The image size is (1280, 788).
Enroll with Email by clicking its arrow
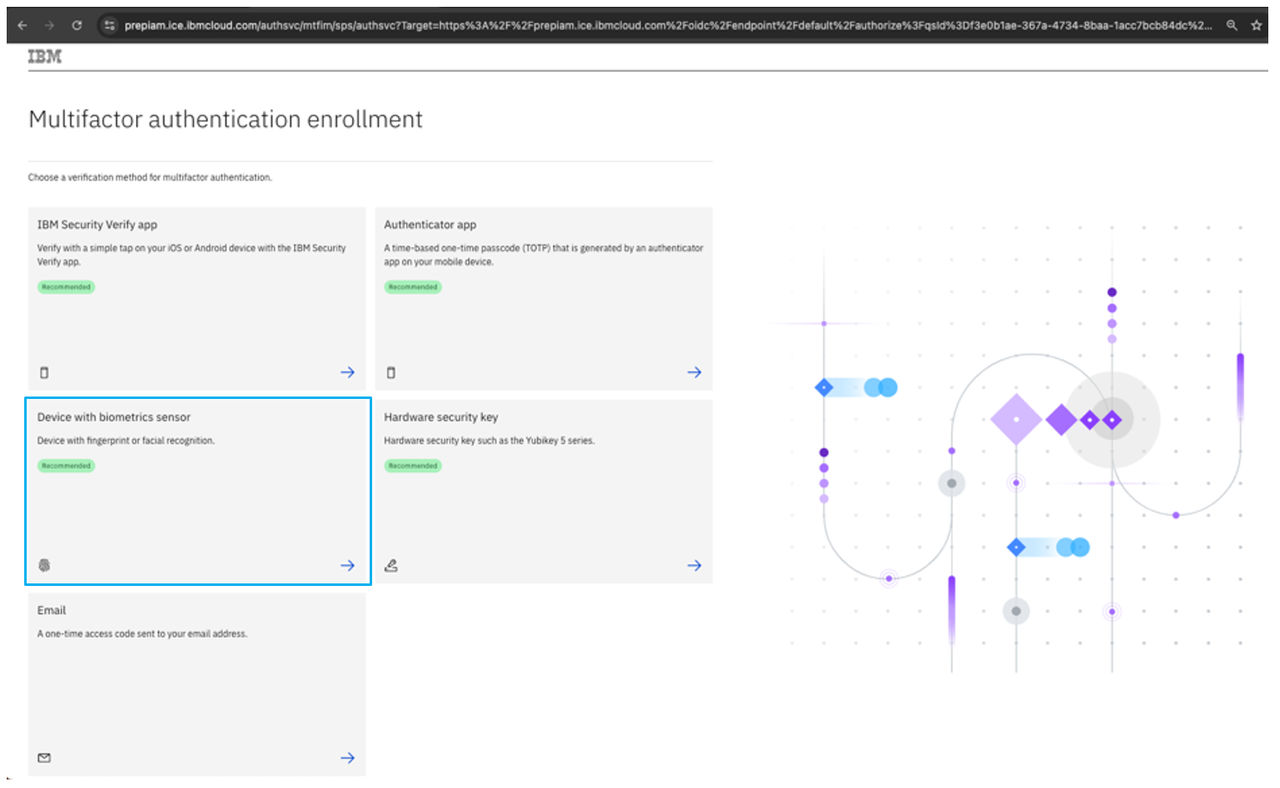(x=347, y=758)
